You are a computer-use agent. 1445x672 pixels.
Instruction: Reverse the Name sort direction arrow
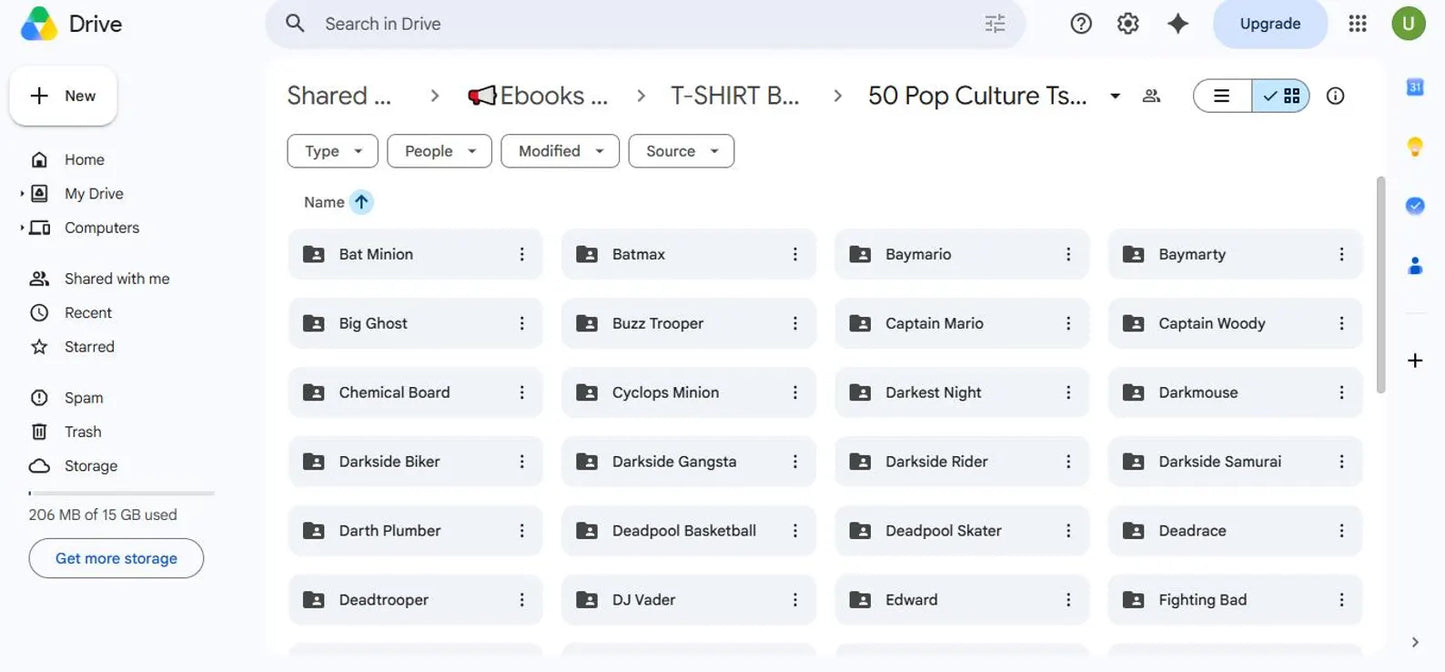361,202
